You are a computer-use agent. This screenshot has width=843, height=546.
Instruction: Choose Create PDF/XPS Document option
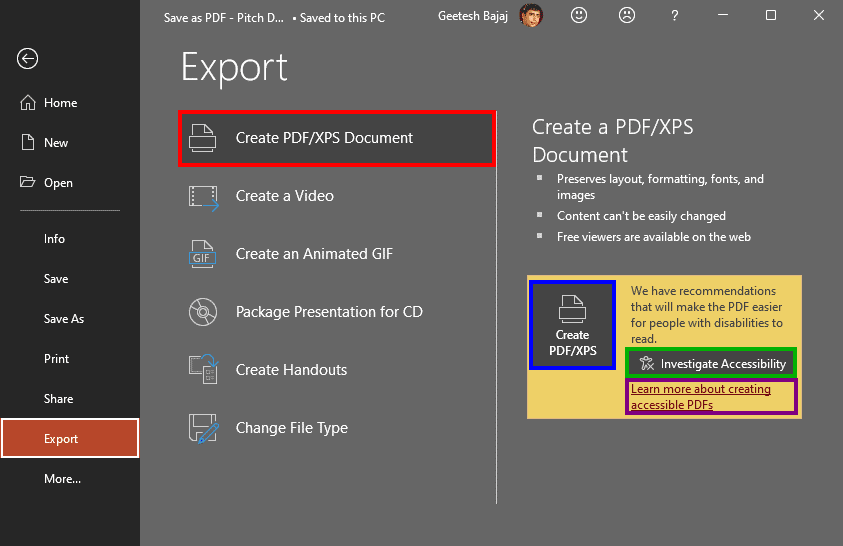[x=337, y=138]
